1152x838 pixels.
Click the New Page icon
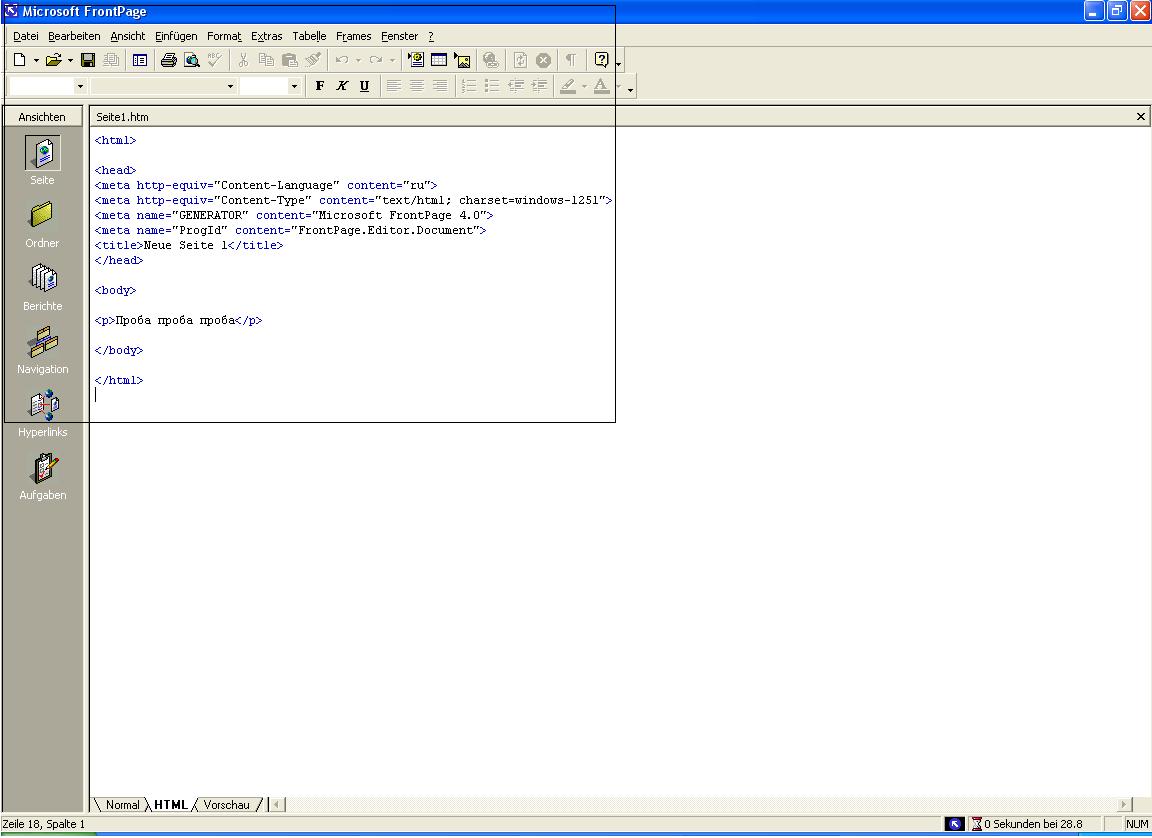(x=20, y=60)
